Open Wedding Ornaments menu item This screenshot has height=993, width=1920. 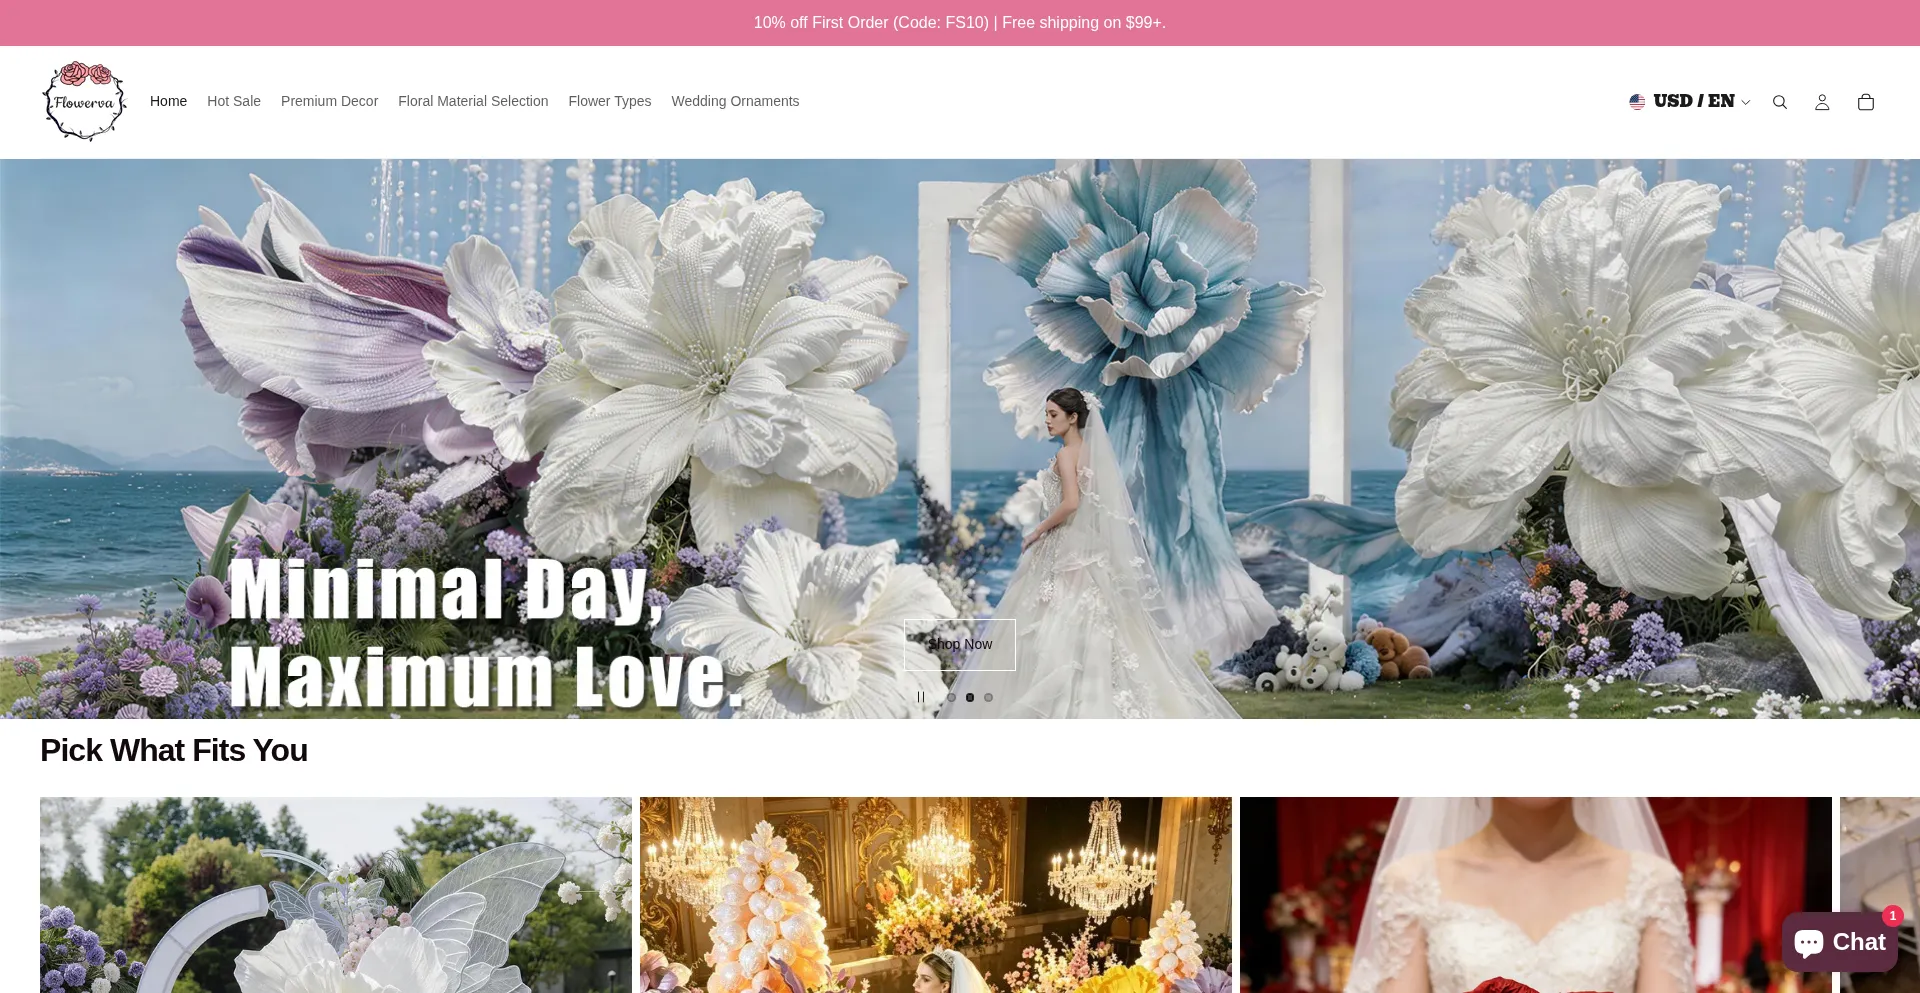pyautogui.click(x=735, y=101)
